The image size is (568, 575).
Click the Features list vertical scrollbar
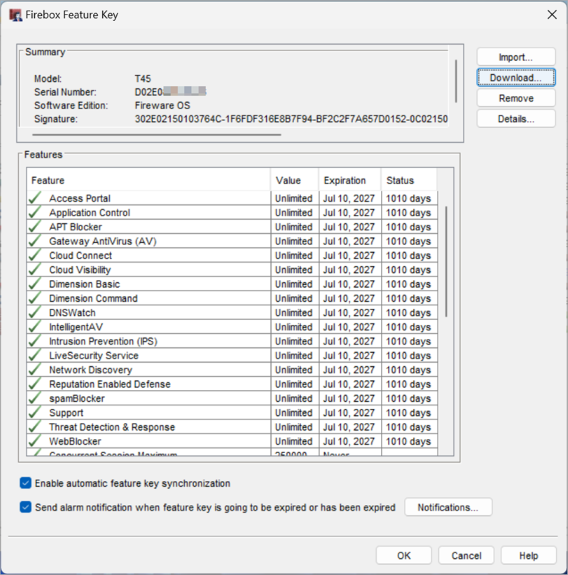[446, 261]
